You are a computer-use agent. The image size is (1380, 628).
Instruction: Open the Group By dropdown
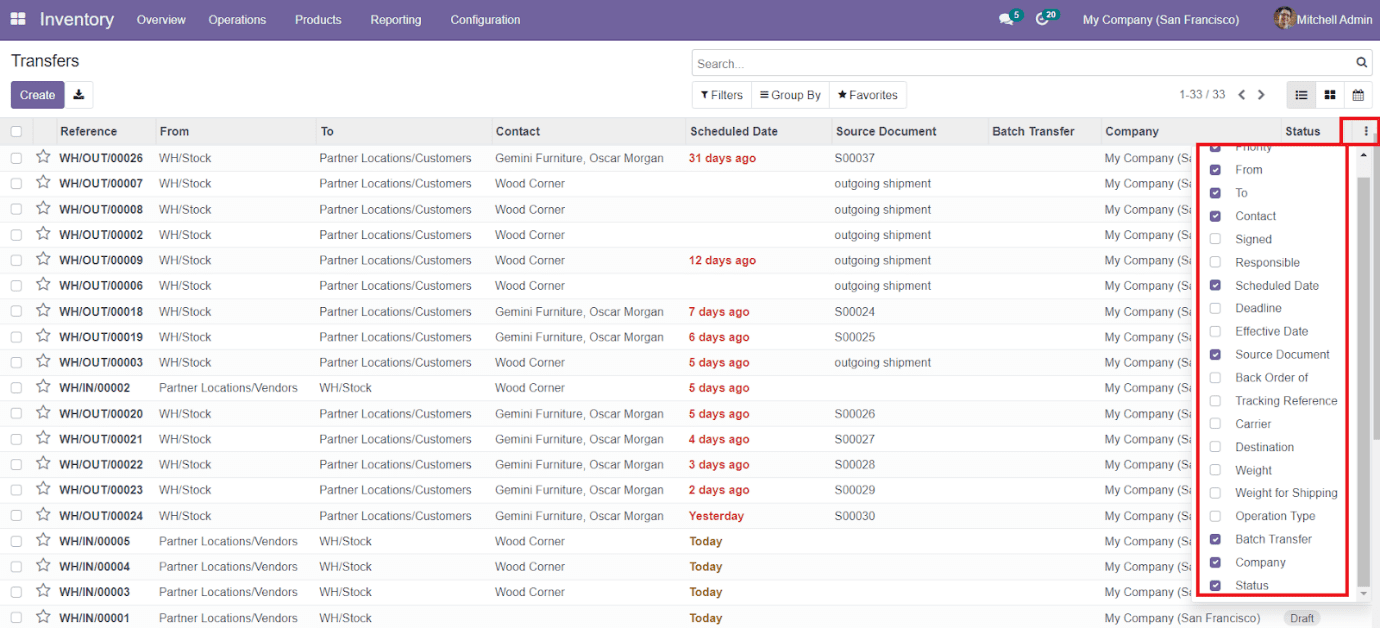789,94
